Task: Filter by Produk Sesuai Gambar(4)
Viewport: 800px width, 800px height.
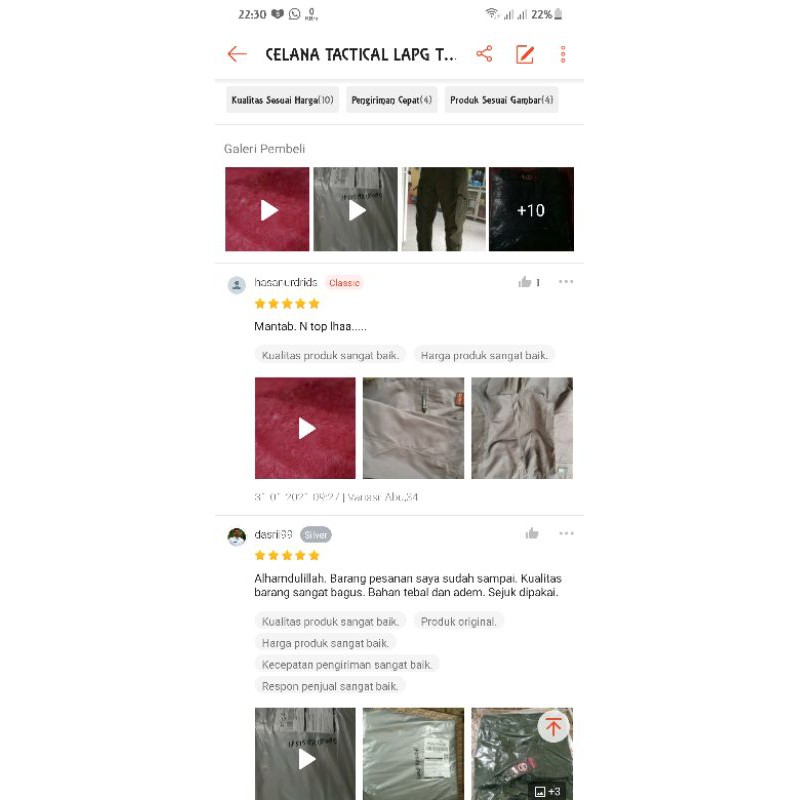Action: (x=502, y=100)
